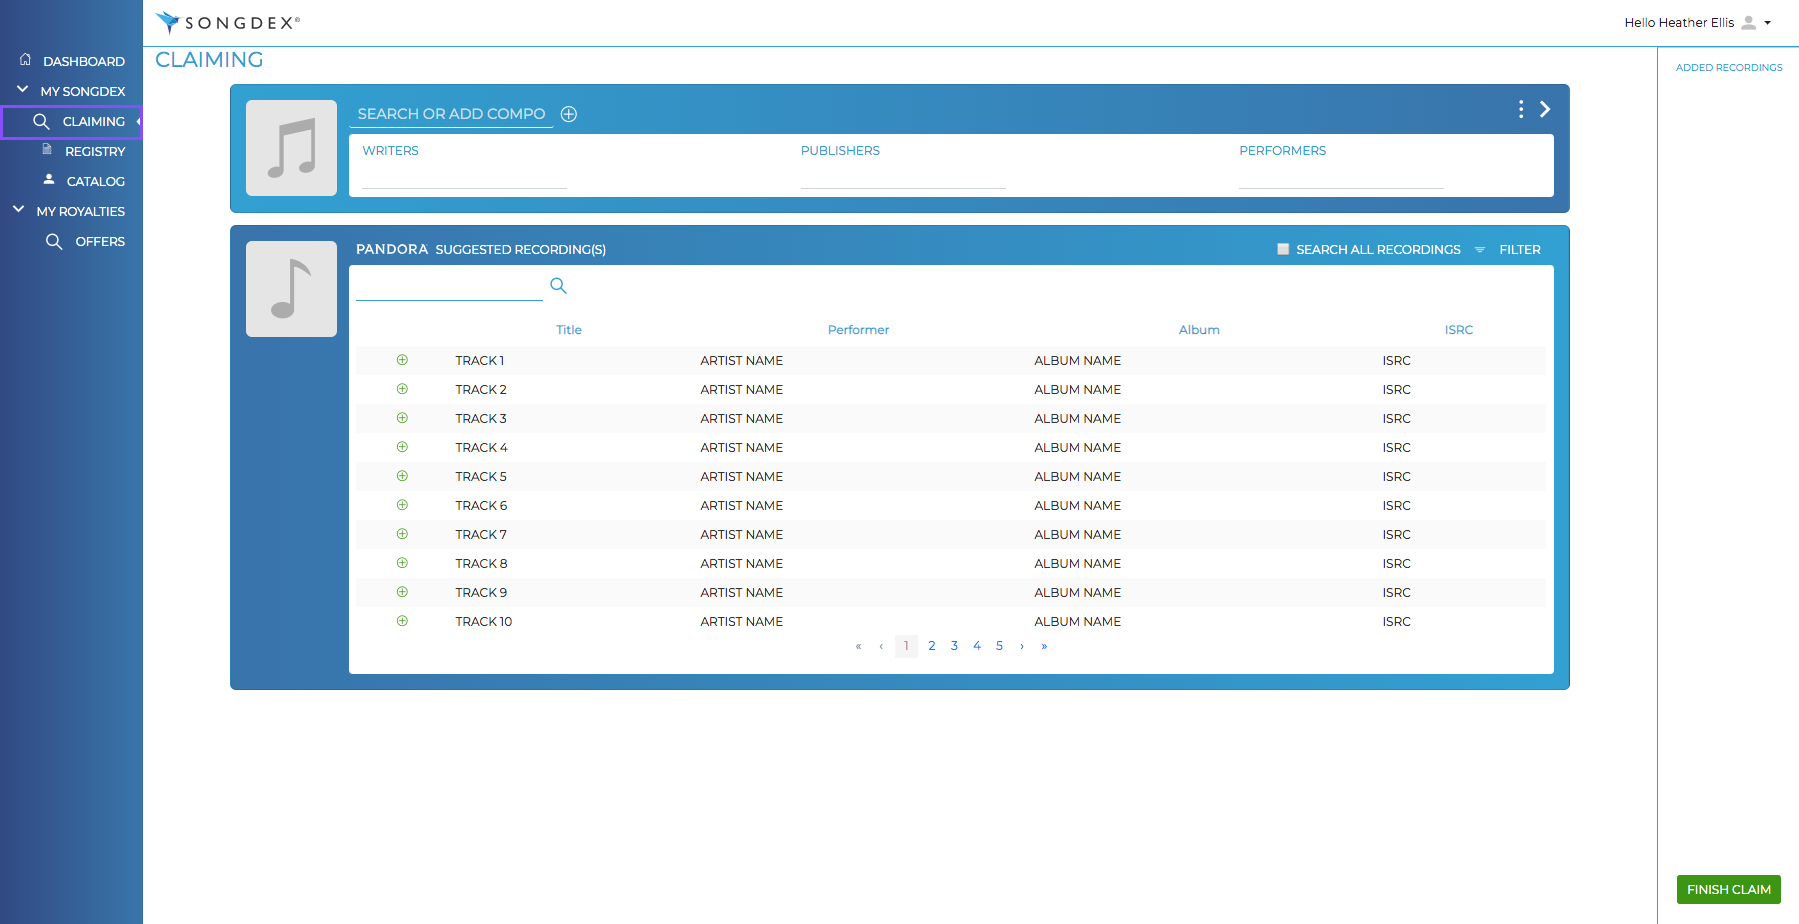
Task: Open the user account dropdown arrow
Action: click(x=1767, y=23)
